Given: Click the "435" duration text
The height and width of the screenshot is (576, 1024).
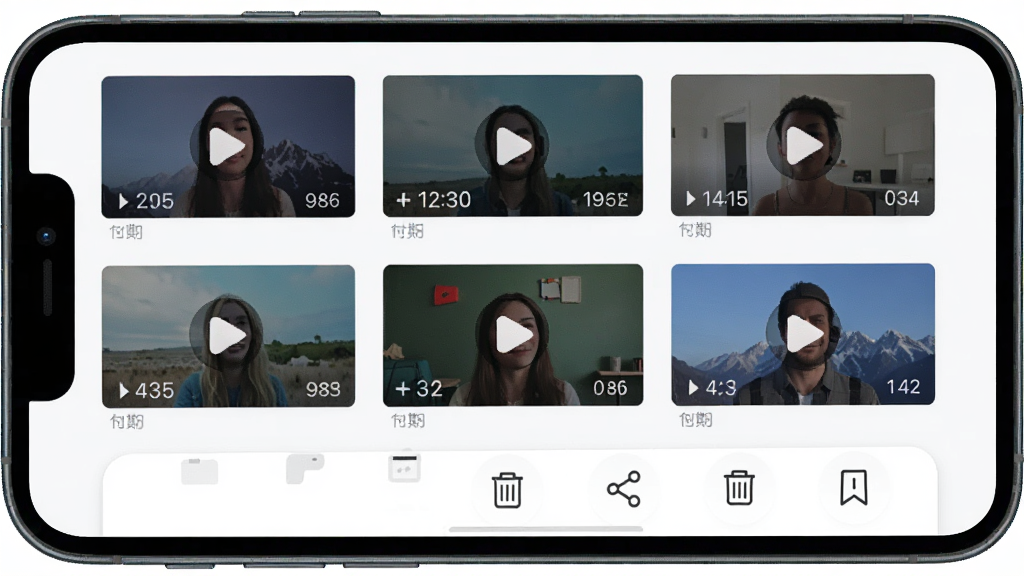Looking at the screenshot, I should point(155,391).
